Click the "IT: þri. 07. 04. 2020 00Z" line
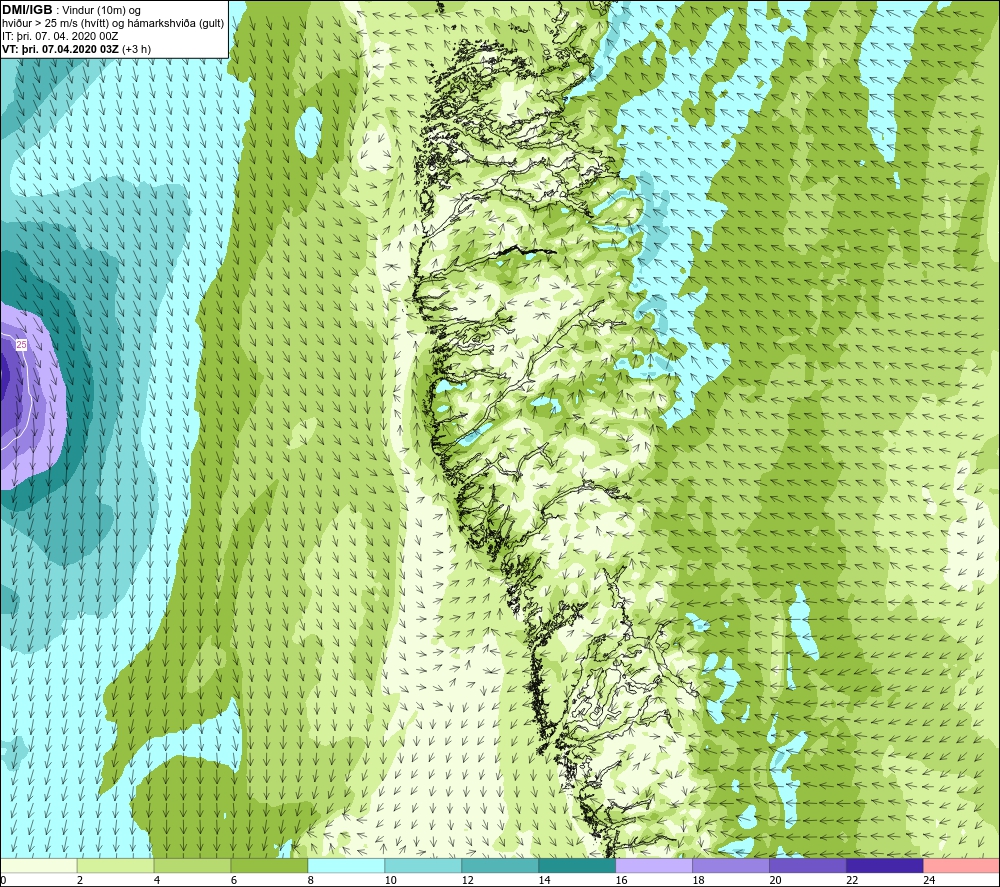The height and width of the screenshot is (887, 1000). pos(60,36)
